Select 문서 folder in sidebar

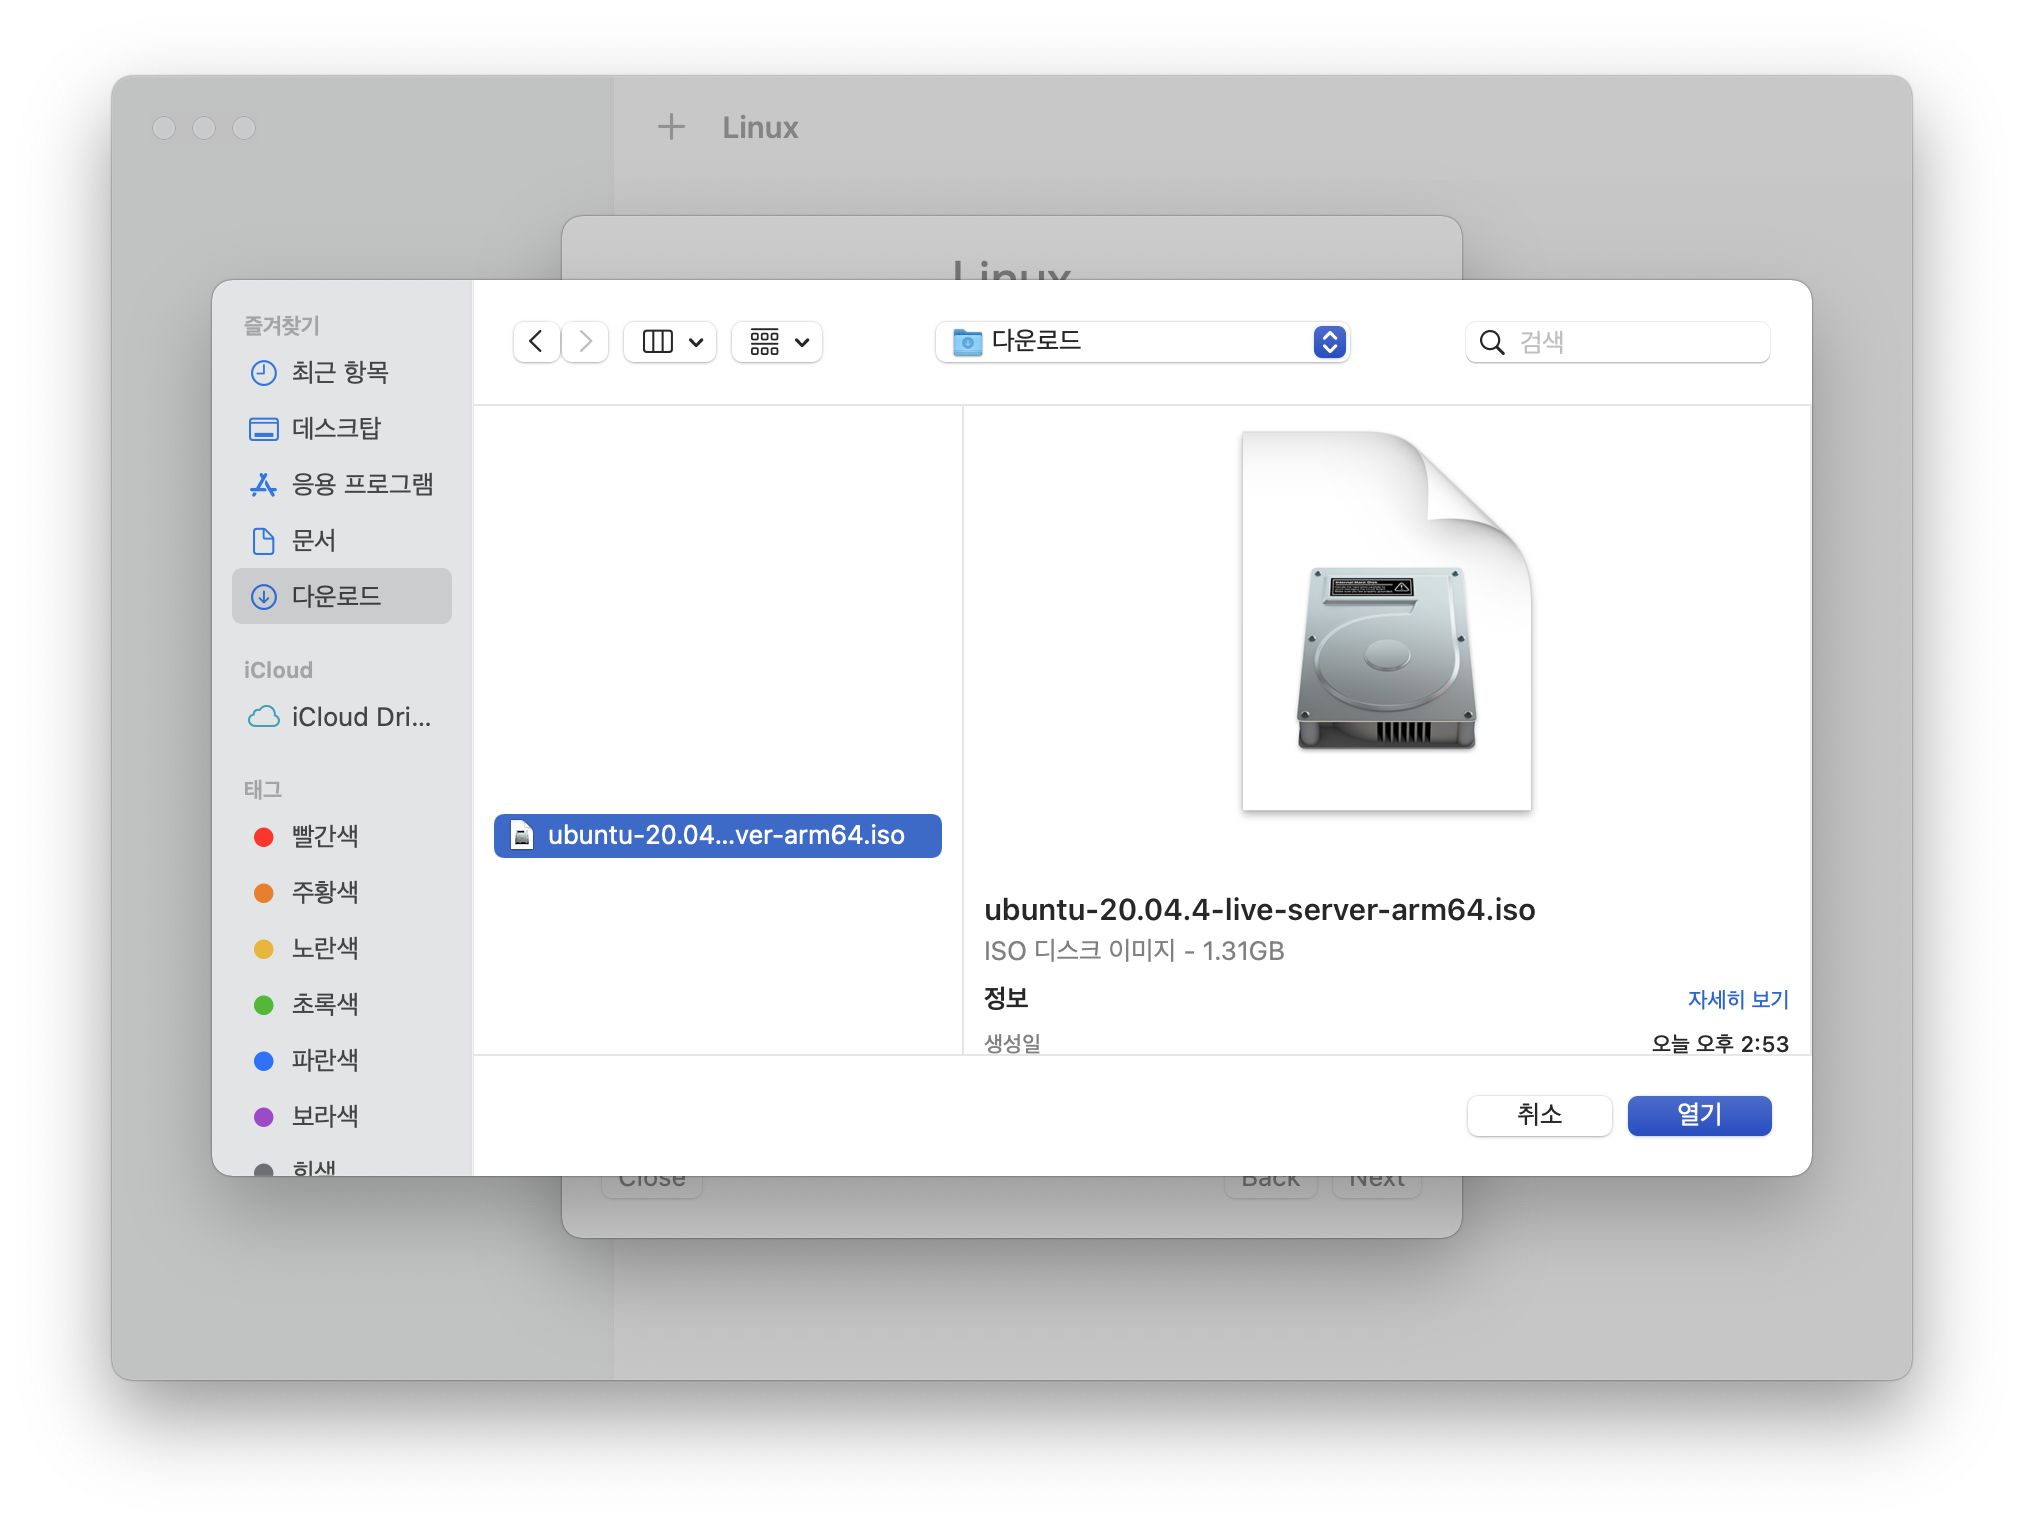(x=313, y=541)
